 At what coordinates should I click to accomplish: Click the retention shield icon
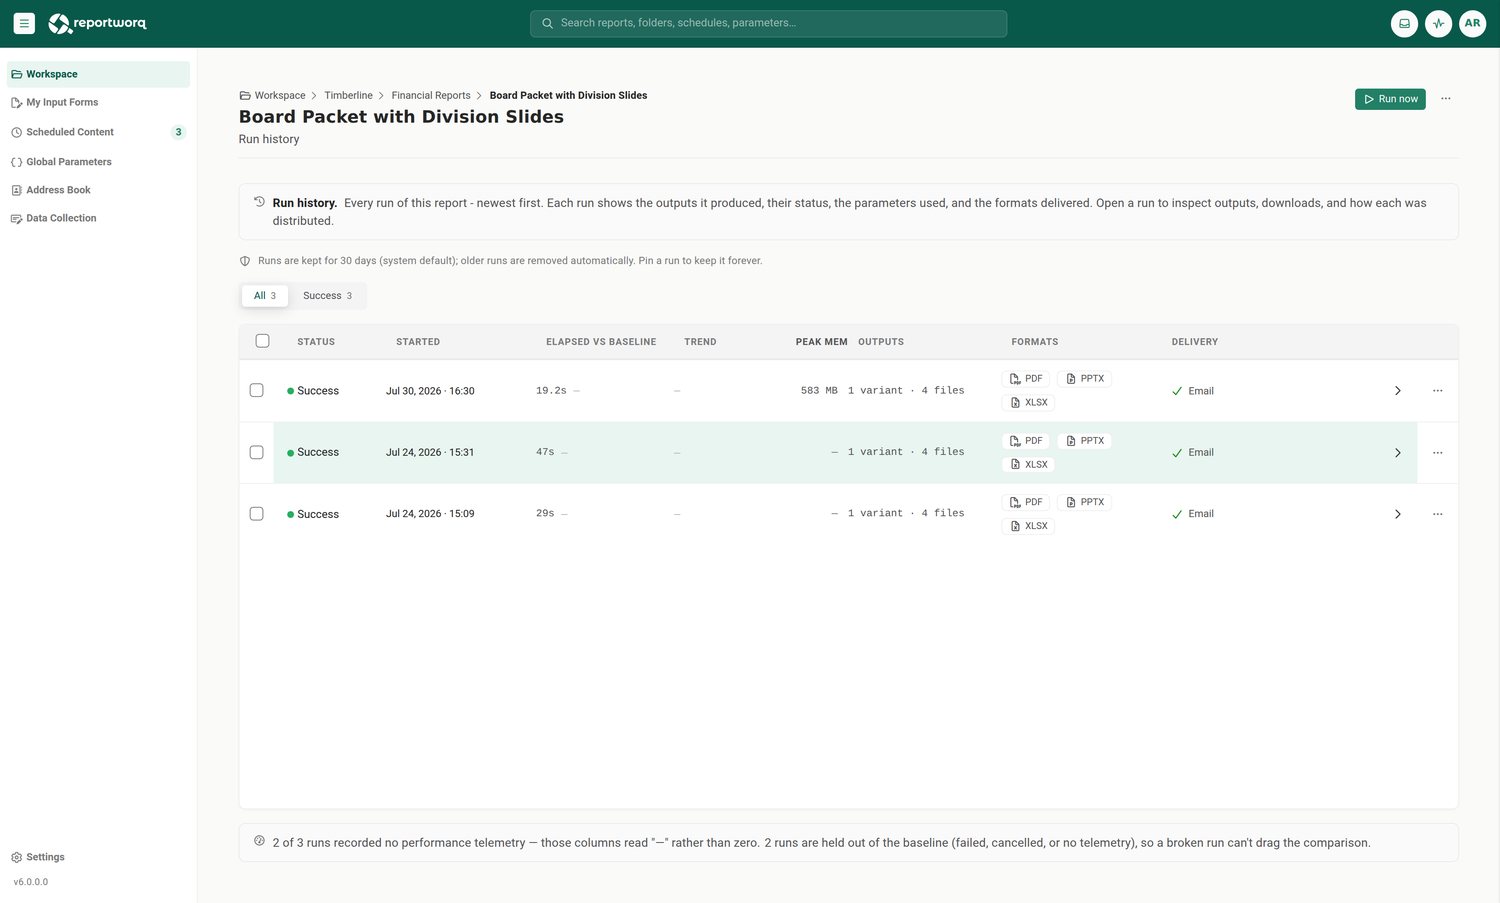[x=245, y=261]
